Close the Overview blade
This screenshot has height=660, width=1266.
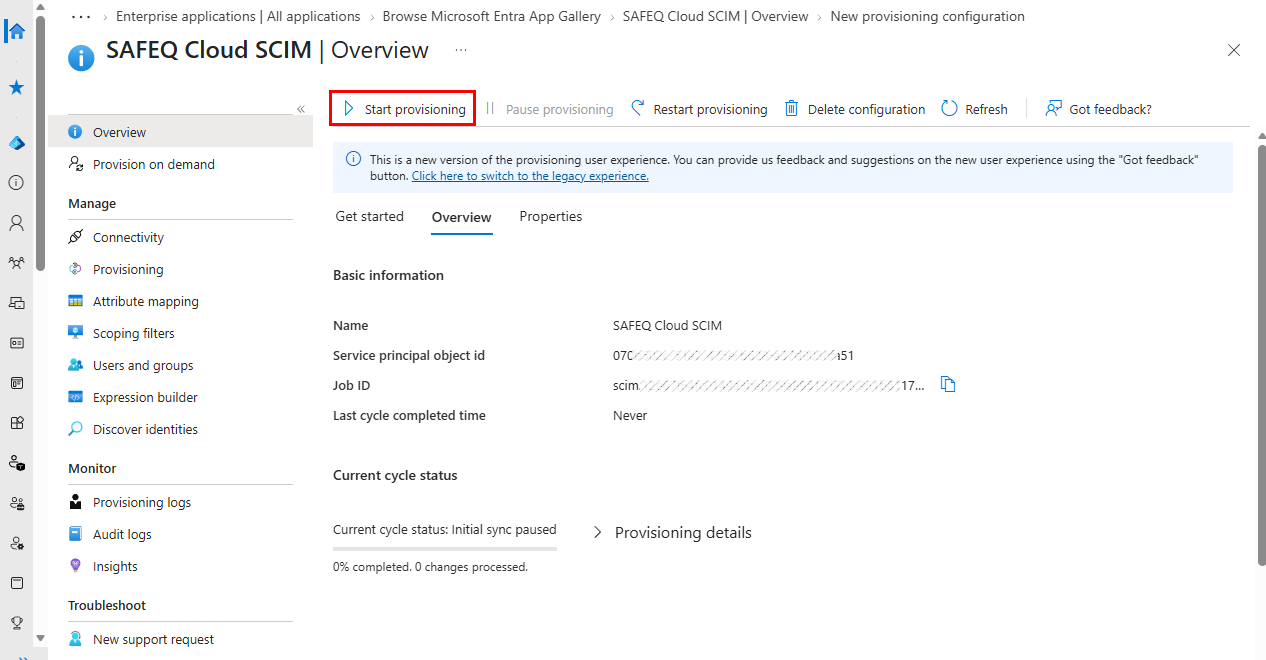(1234, 50)
